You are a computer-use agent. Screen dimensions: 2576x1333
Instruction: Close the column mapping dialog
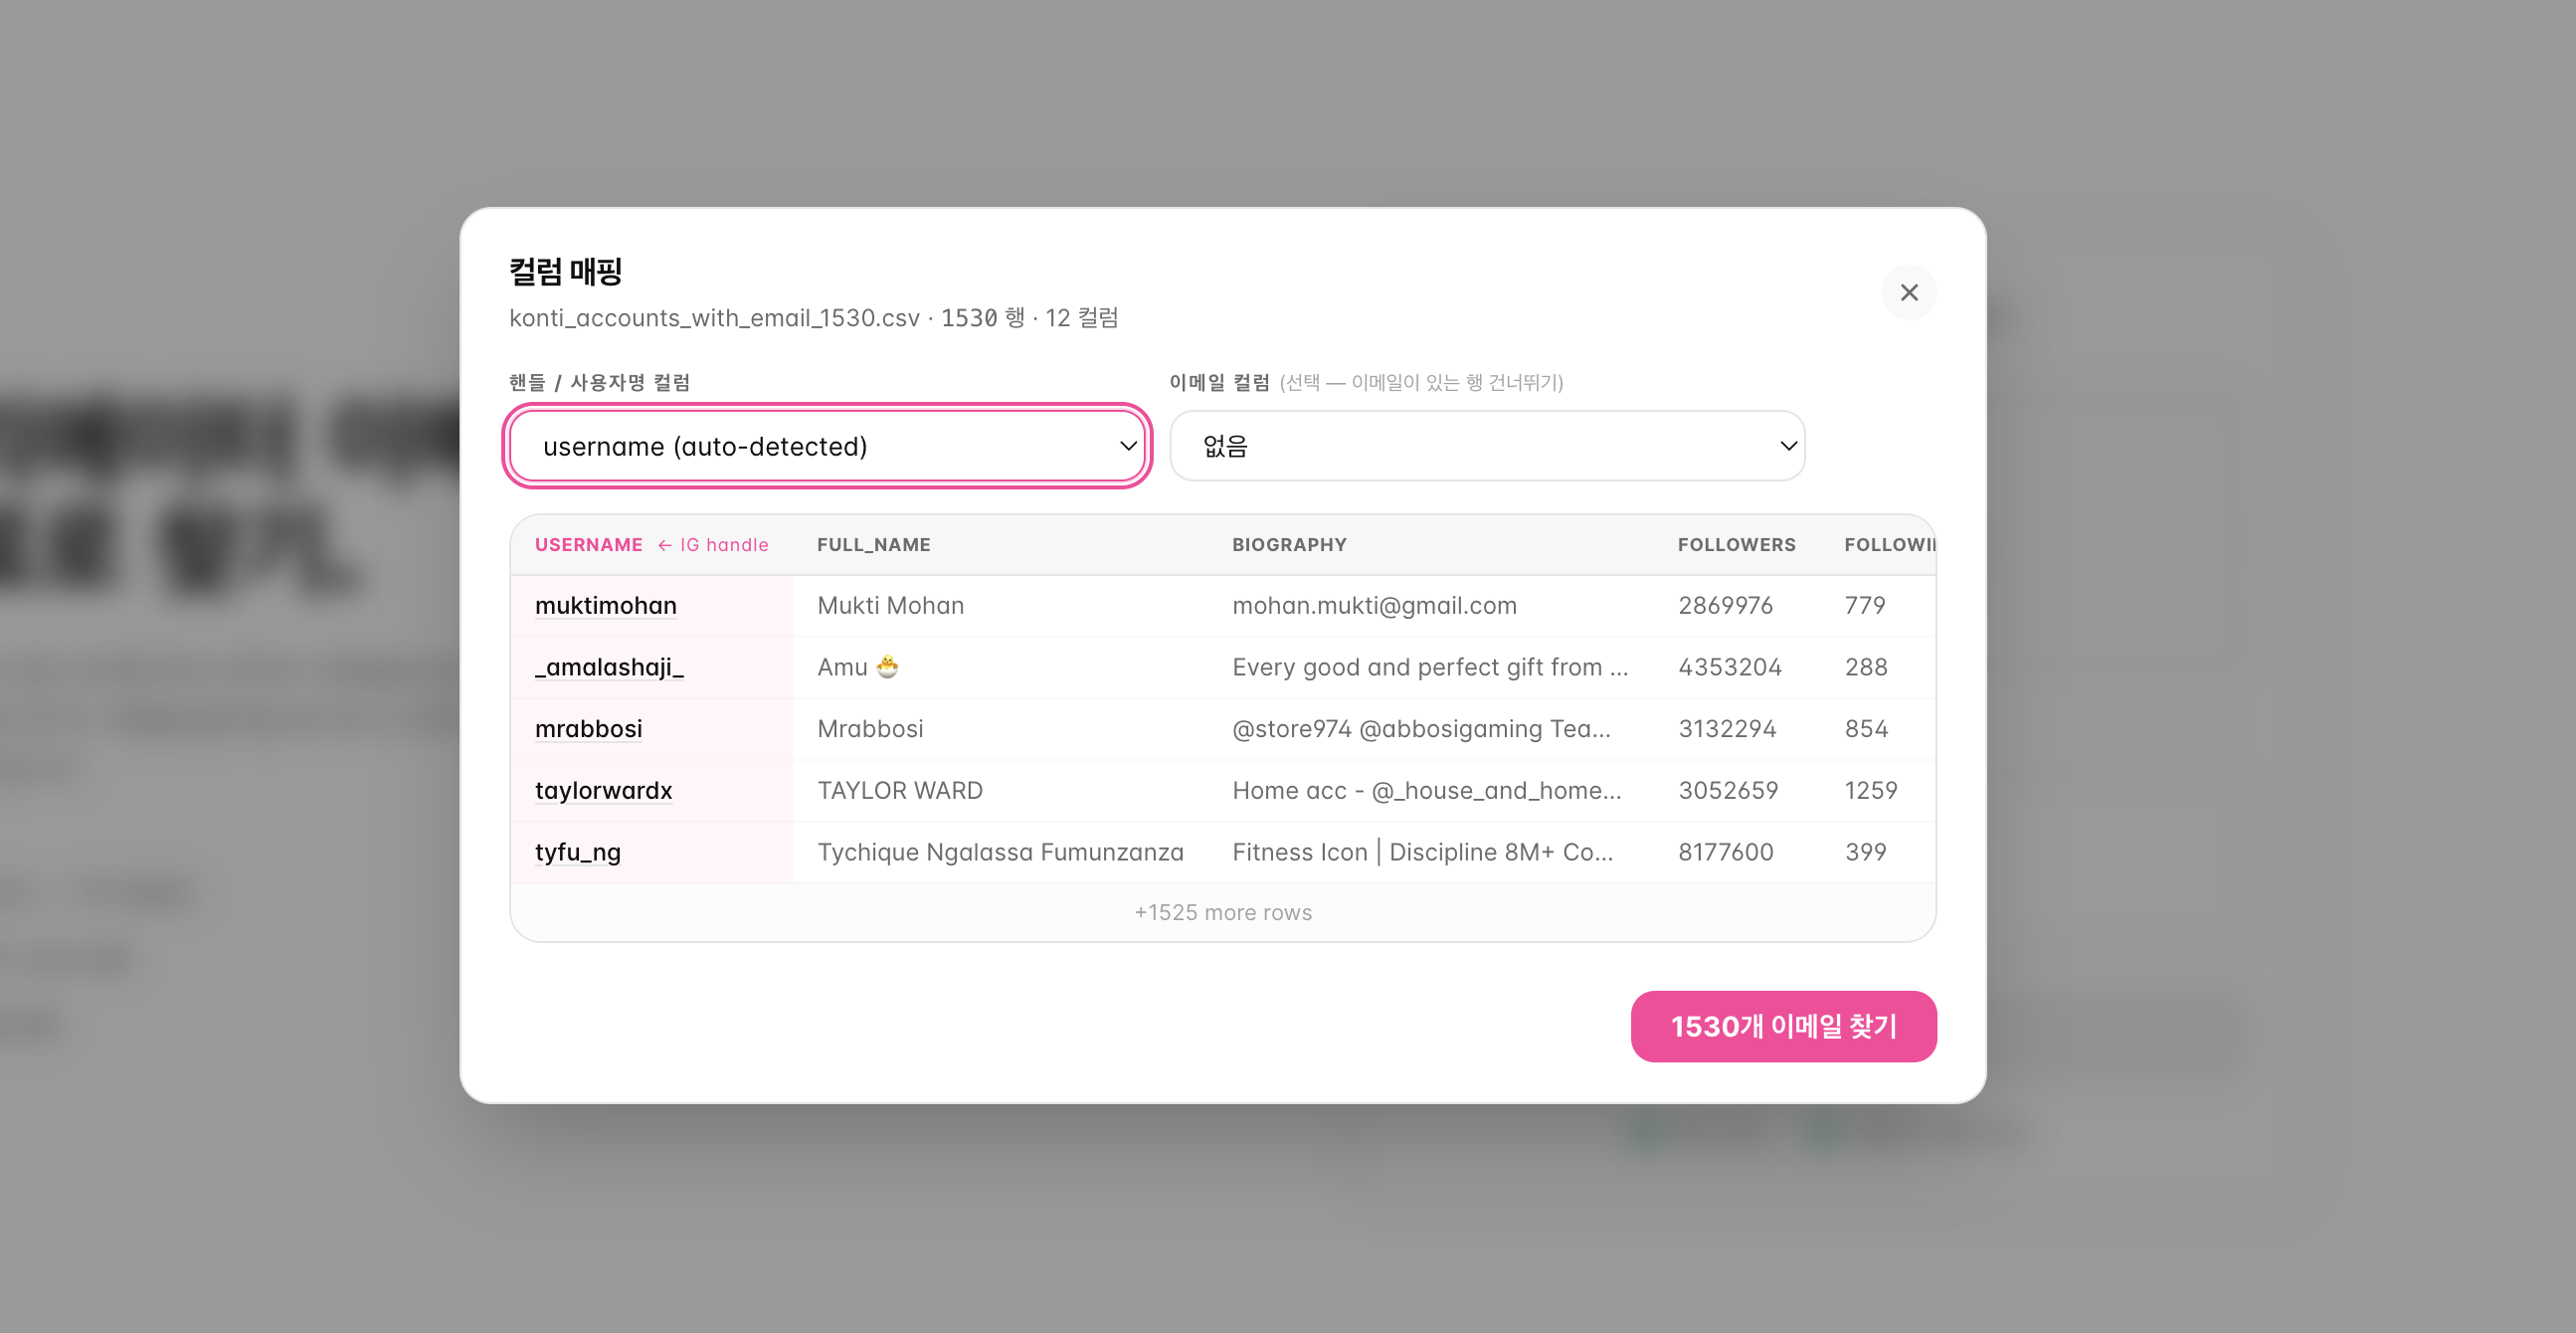point(1908,292)
